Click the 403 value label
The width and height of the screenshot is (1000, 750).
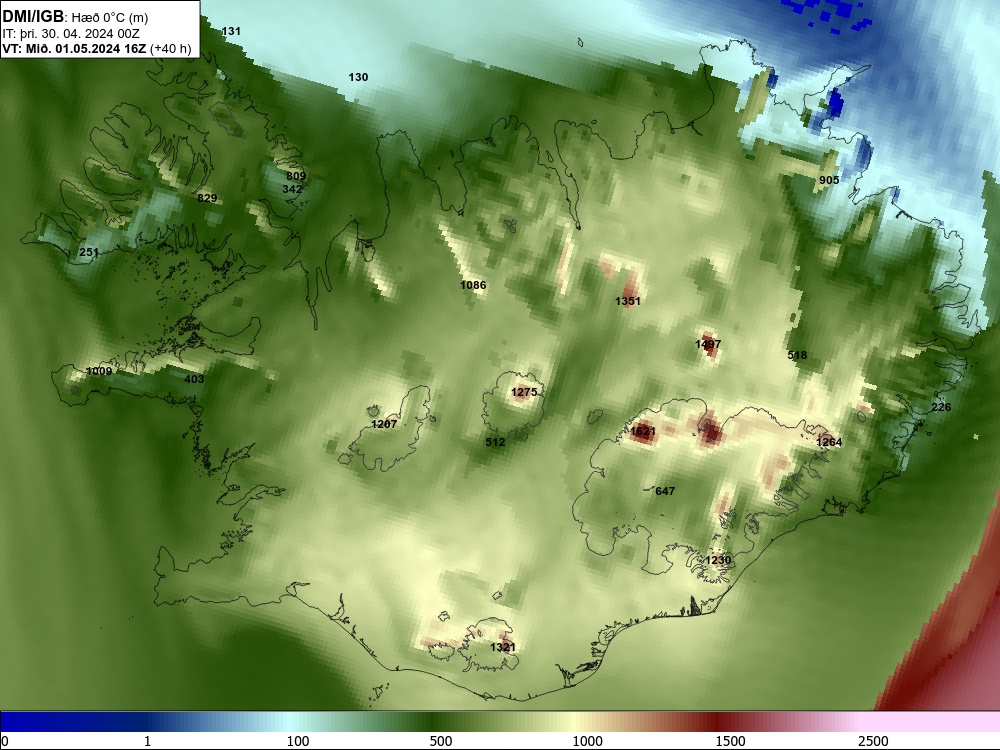pyautogui.click(x=194, y=379)
